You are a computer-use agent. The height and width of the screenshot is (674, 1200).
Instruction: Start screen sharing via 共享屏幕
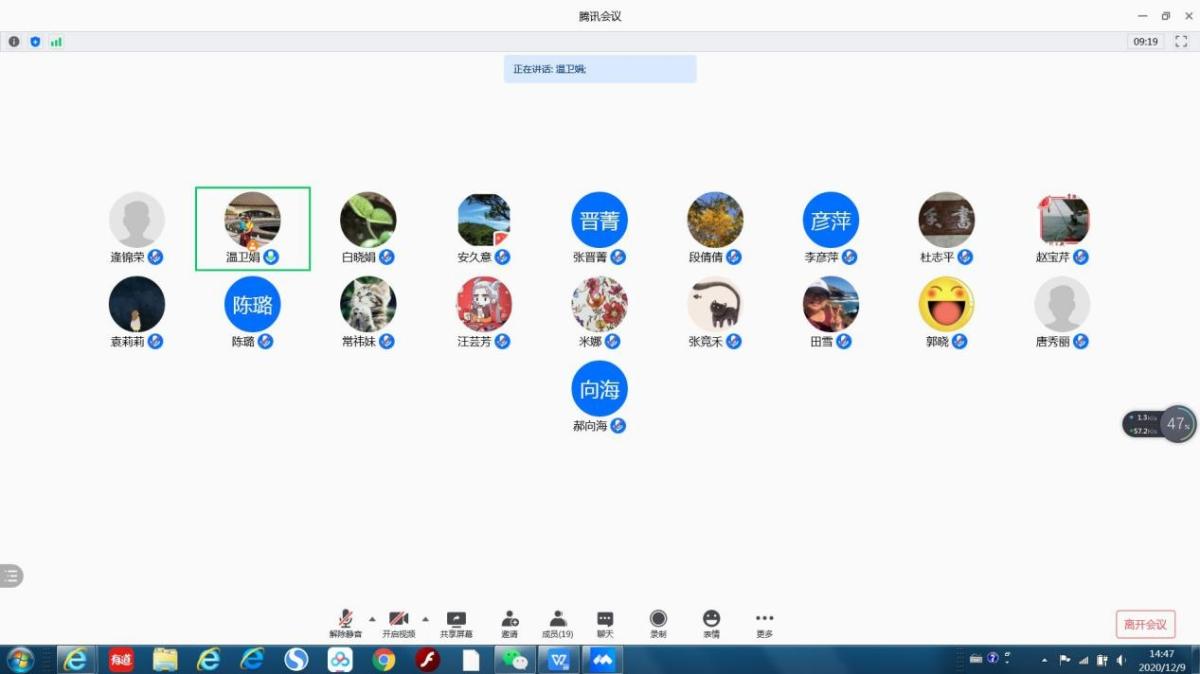click(x=456, y=623)
